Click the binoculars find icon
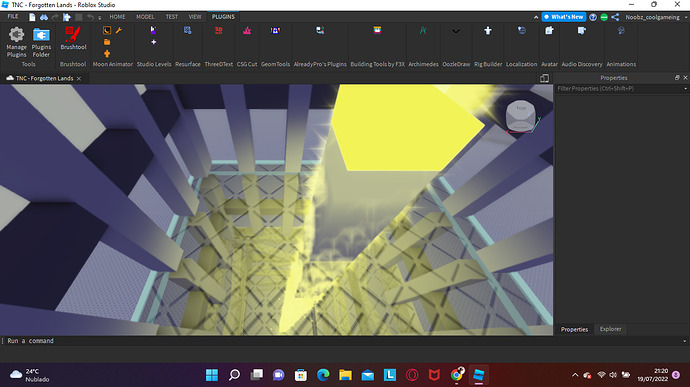 44,17
